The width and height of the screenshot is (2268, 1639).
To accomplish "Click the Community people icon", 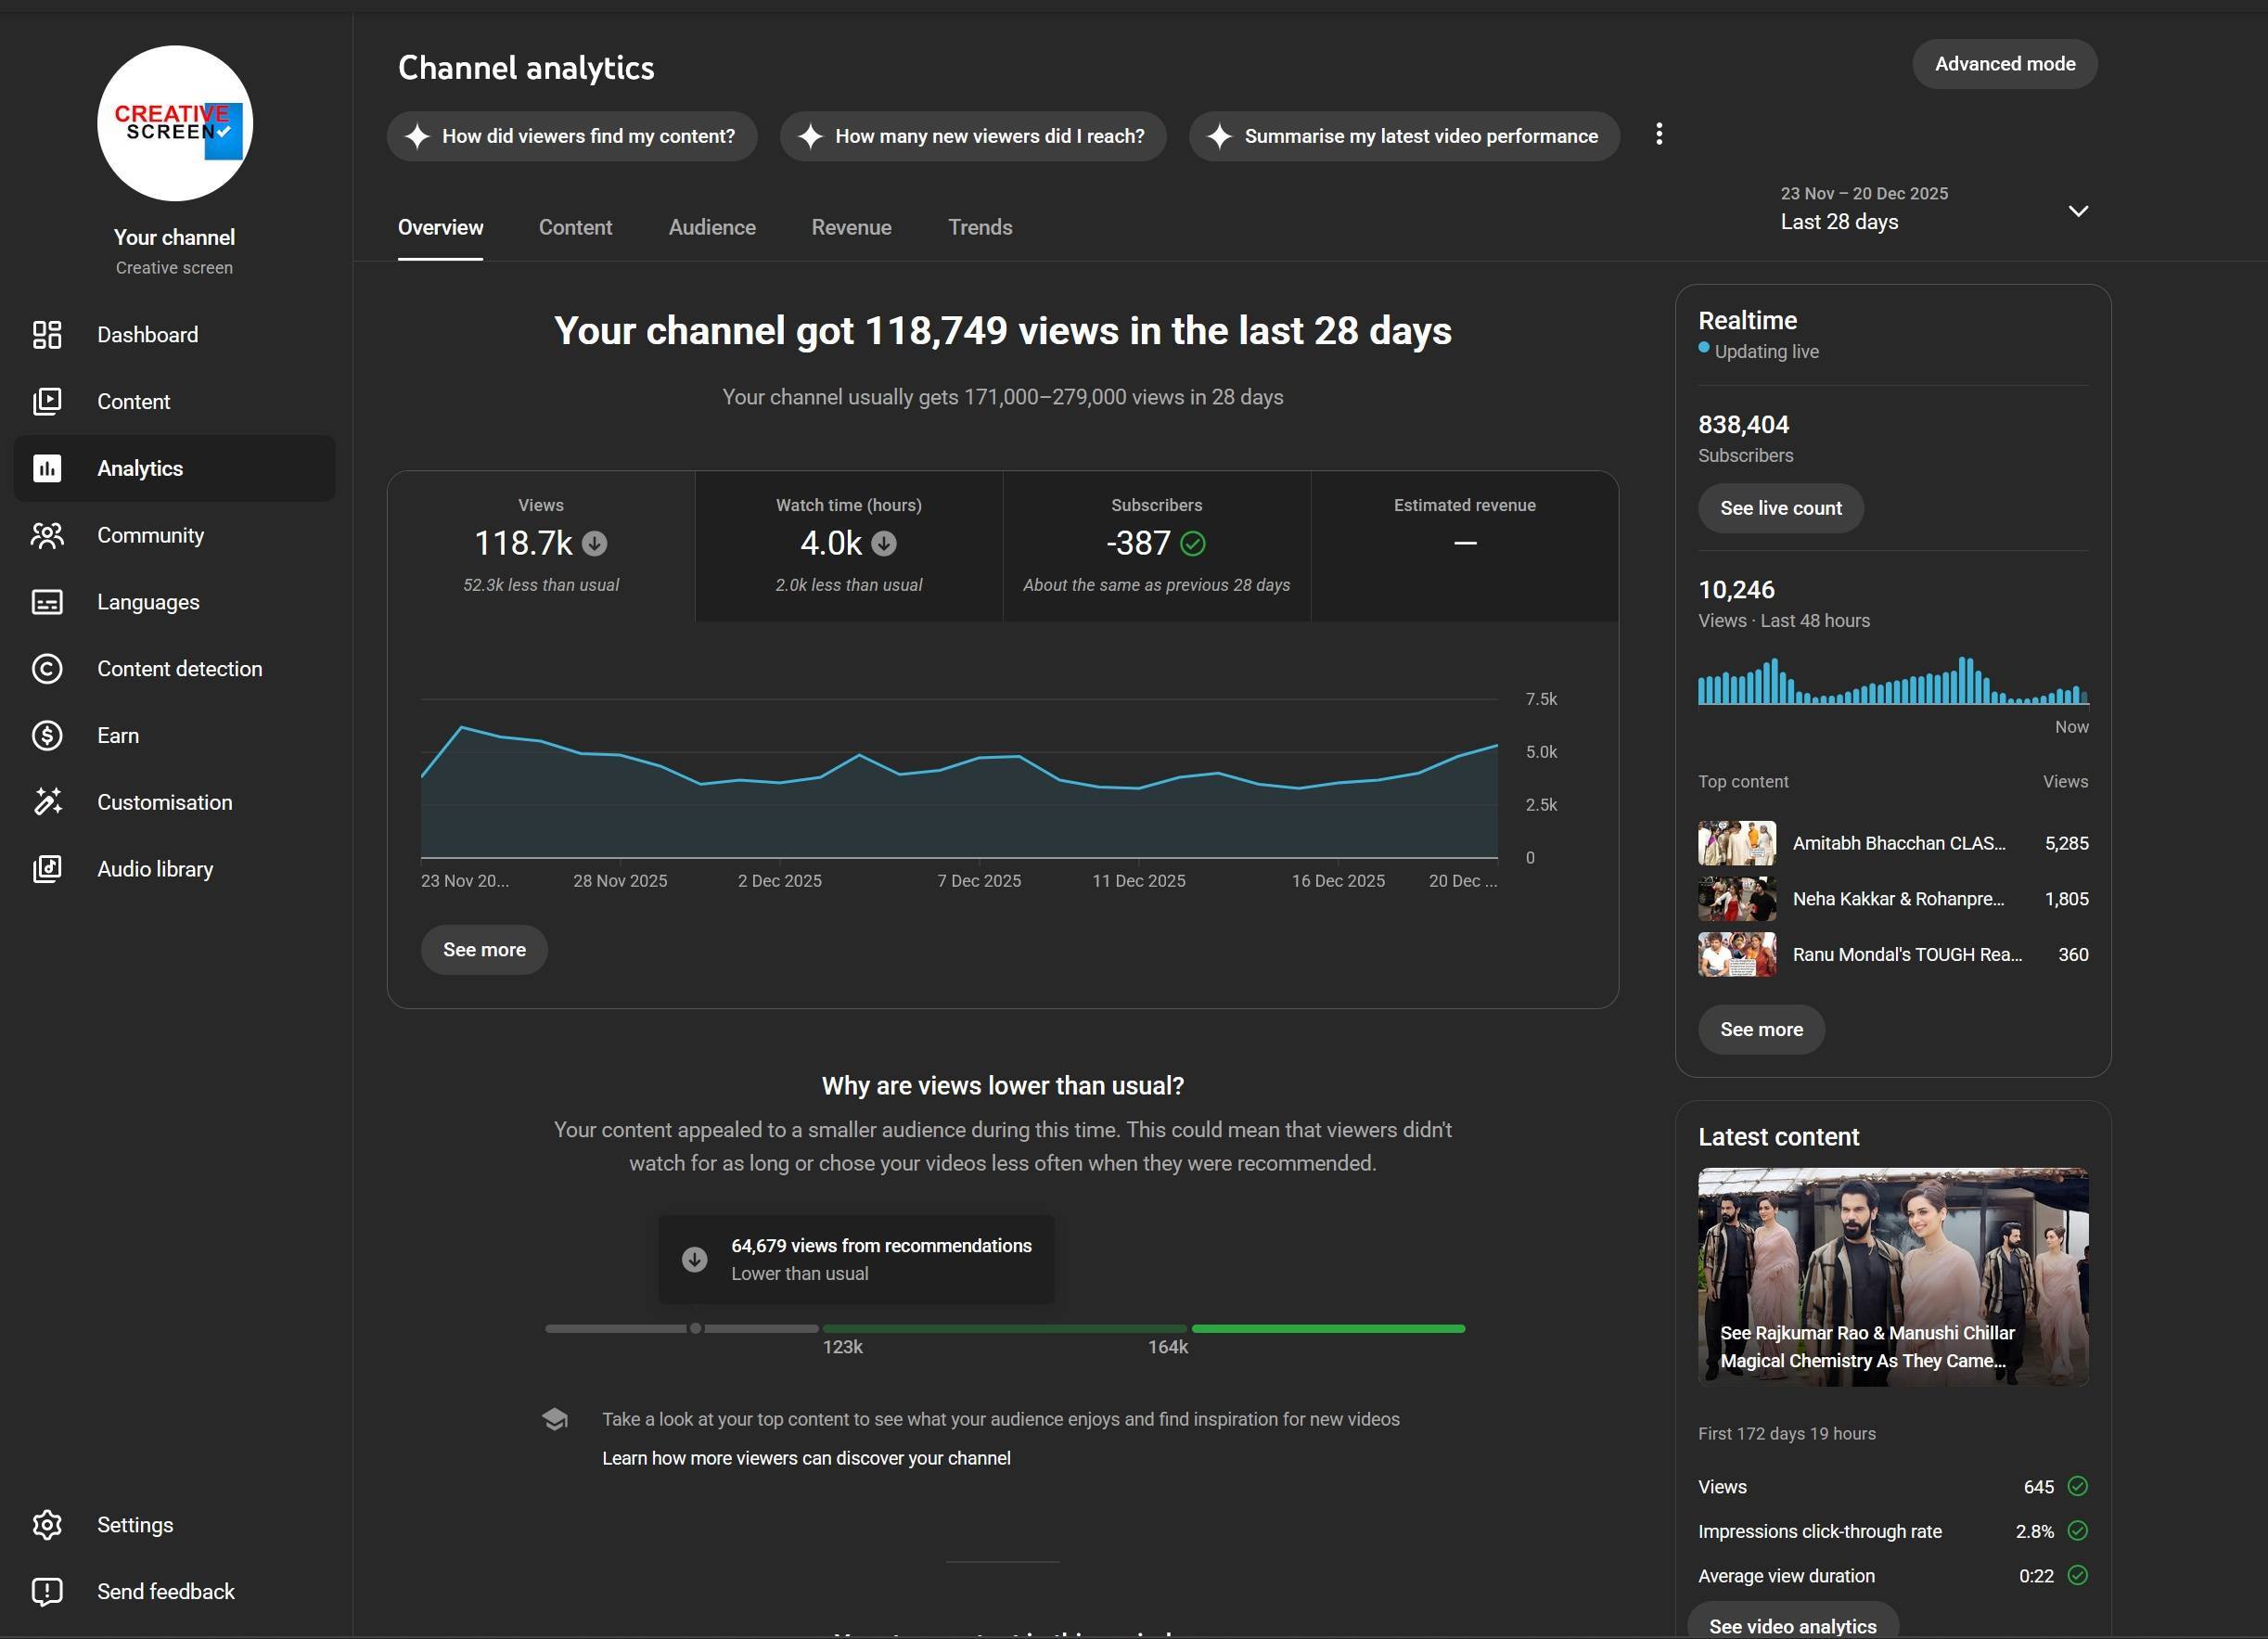I will coord(47,536).
